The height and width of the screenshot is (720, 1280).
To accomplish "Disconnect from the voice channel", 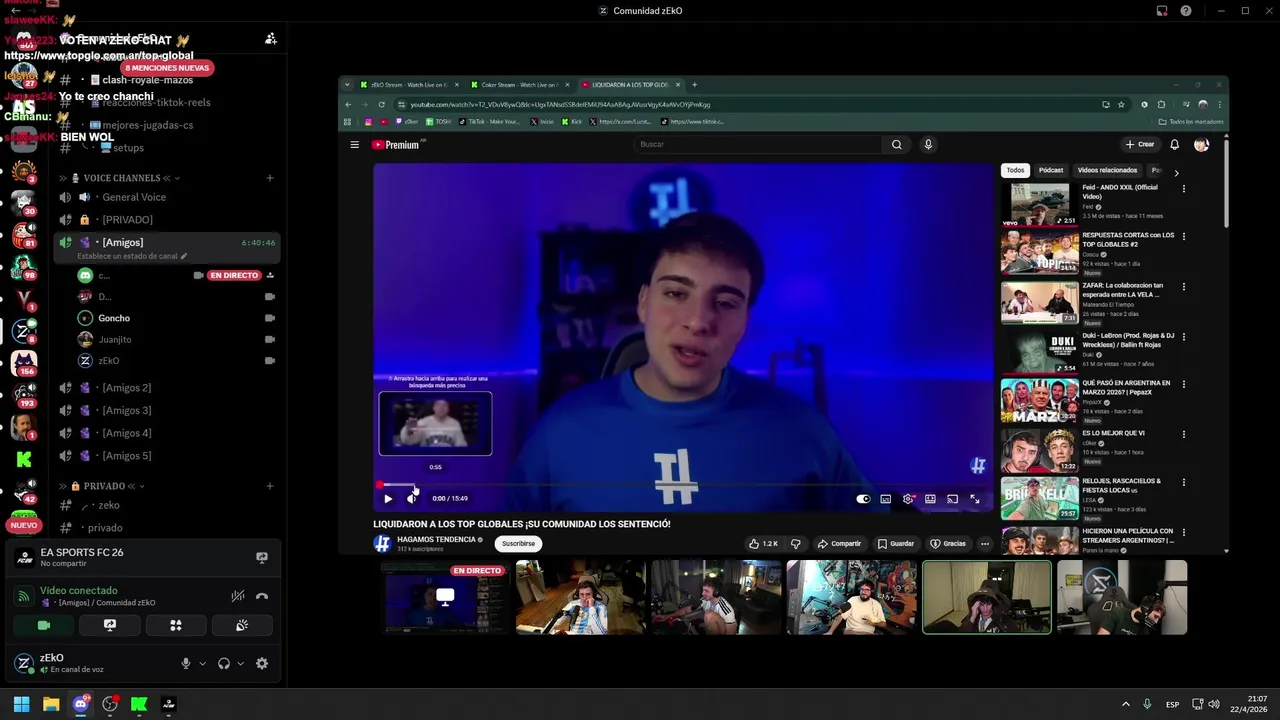I will 262,596.
